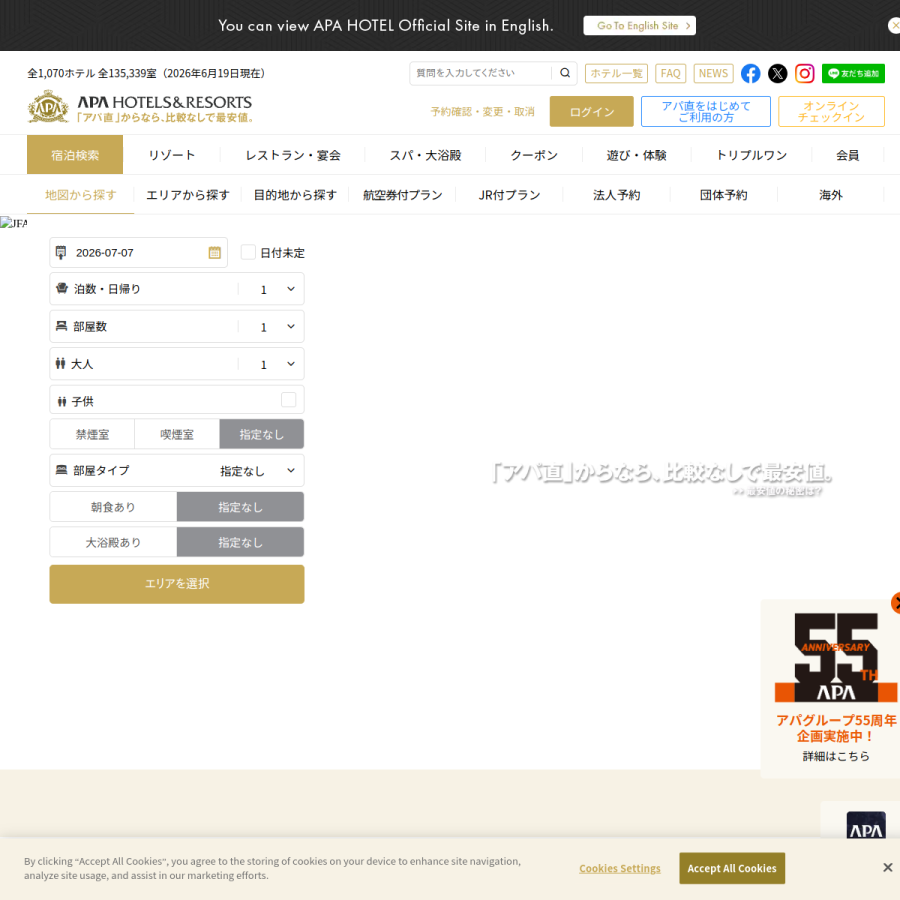Screen dimensions: 900x900
Task: Open the スパ・大浴殿 menu
Action: [x=425, y=155]
